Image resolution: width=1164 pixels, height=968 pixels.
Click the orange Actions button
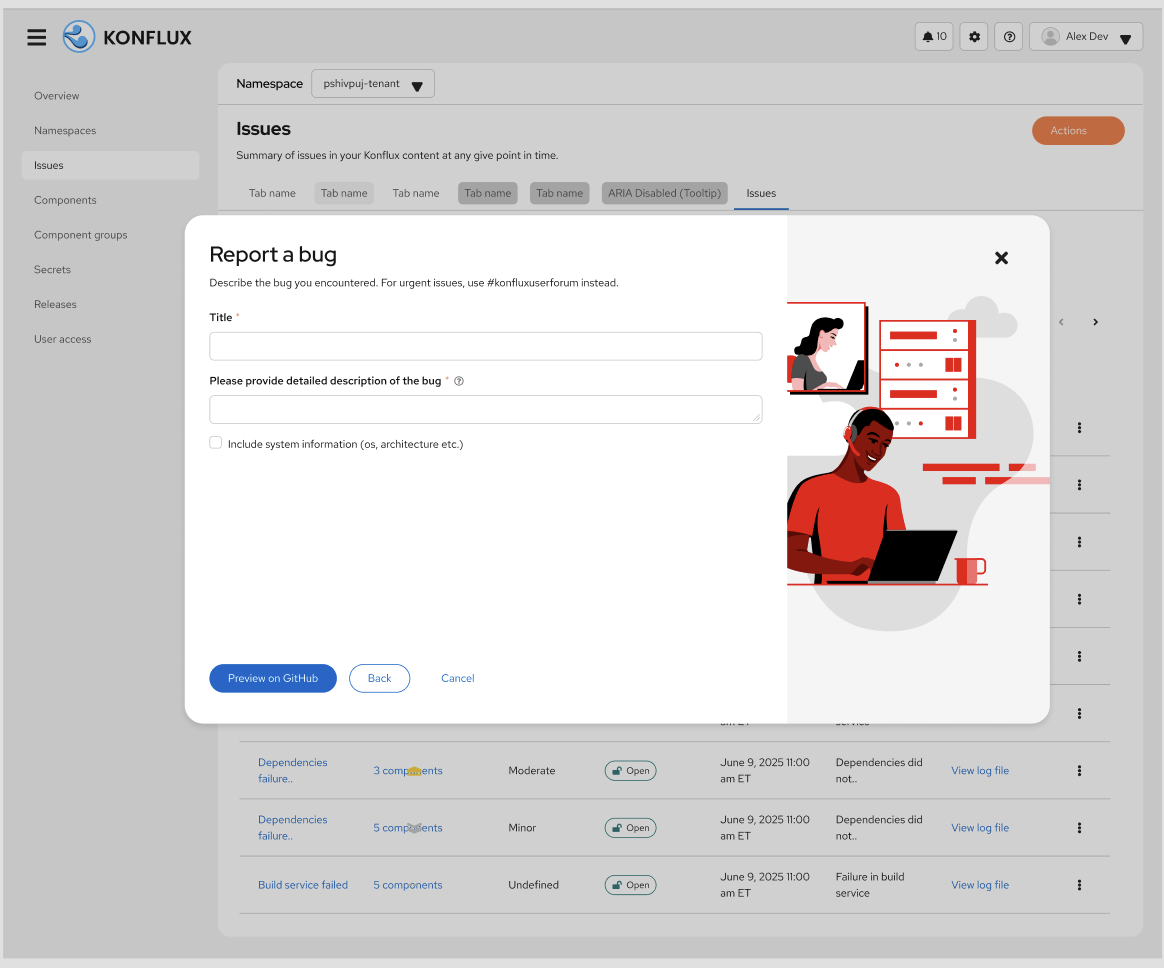(1078, 131)
